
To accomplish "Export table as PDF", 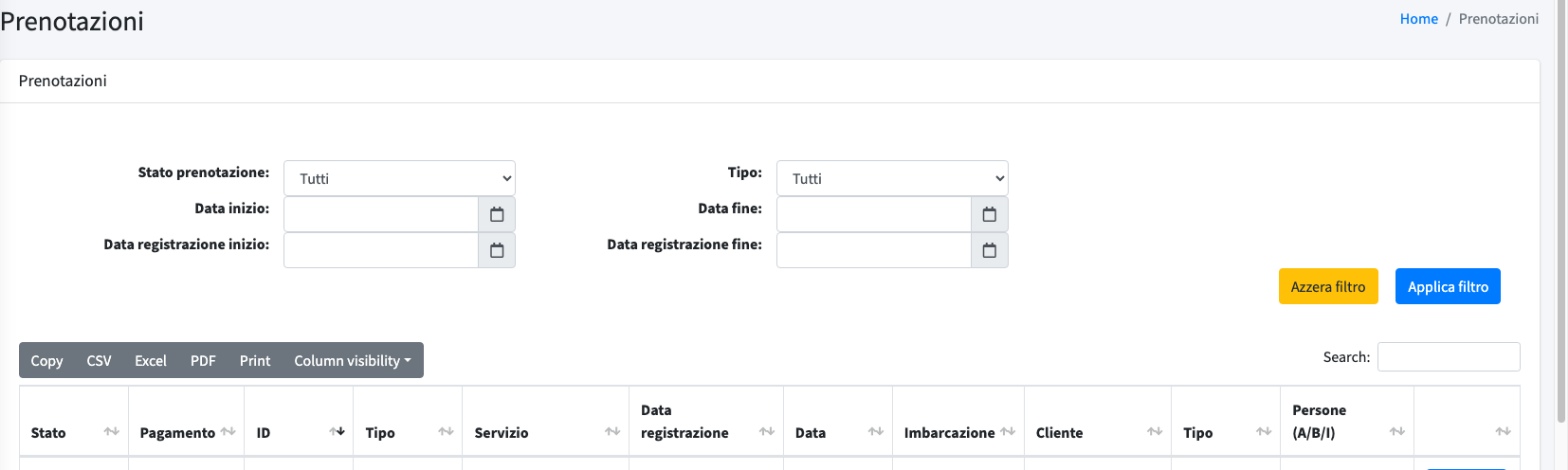I will coord(203,361).
